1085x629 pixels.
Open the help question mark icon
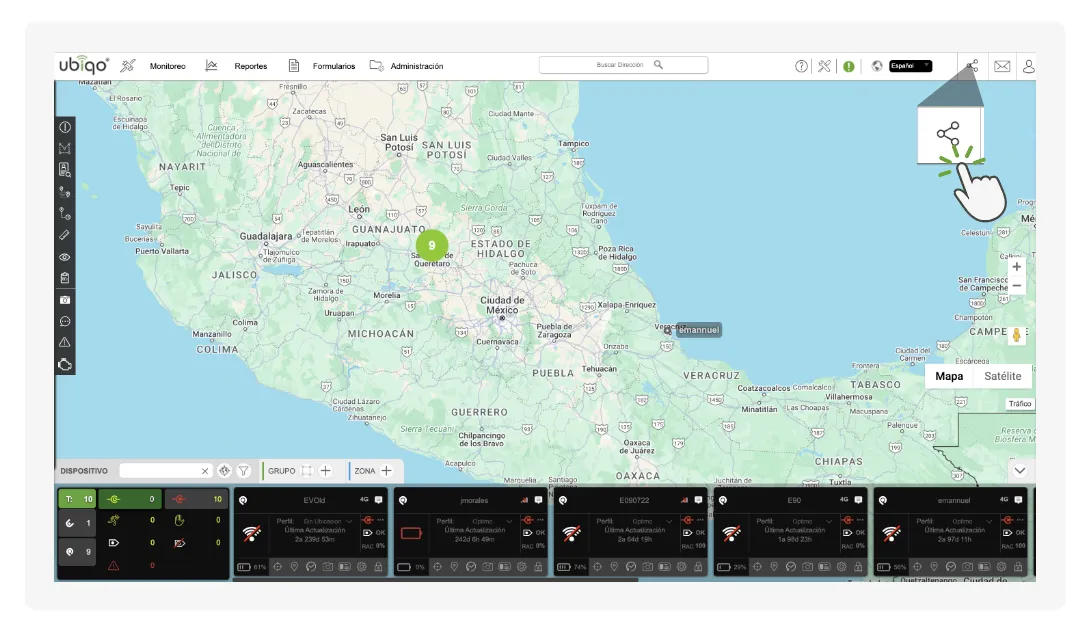pyautogui.click(x=801, y=66)
